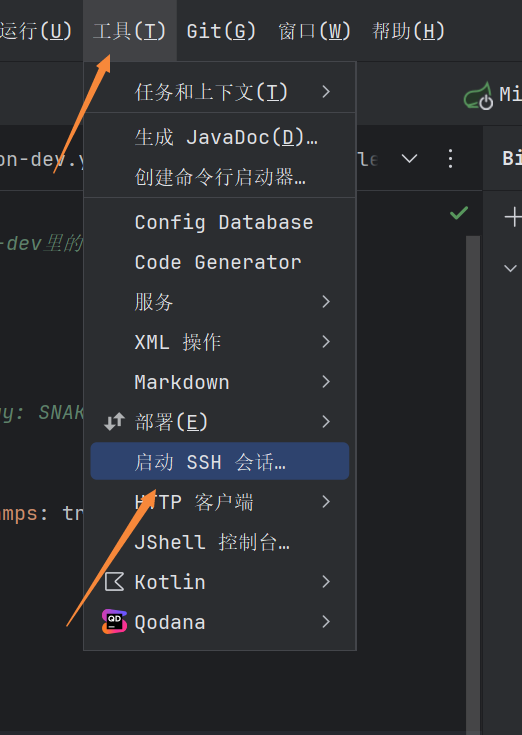Open the Git(G) menu
The width and height of the screenshot is (522, 735).
tap(221, 31)
